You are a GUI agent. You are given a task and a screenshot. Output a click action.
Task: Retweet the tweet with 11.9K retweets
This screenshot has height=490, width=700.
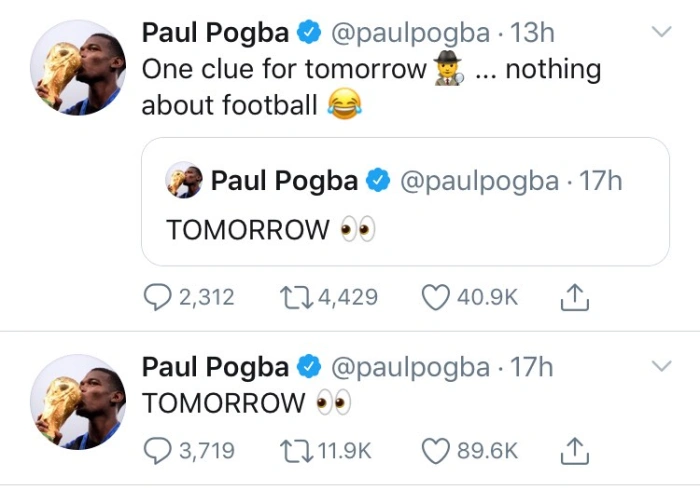click(x=295, y=451)
